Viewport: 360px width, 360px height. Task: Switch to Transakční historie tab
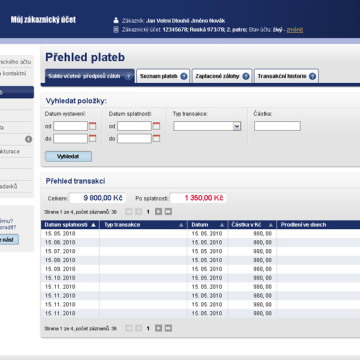(286, 76)
